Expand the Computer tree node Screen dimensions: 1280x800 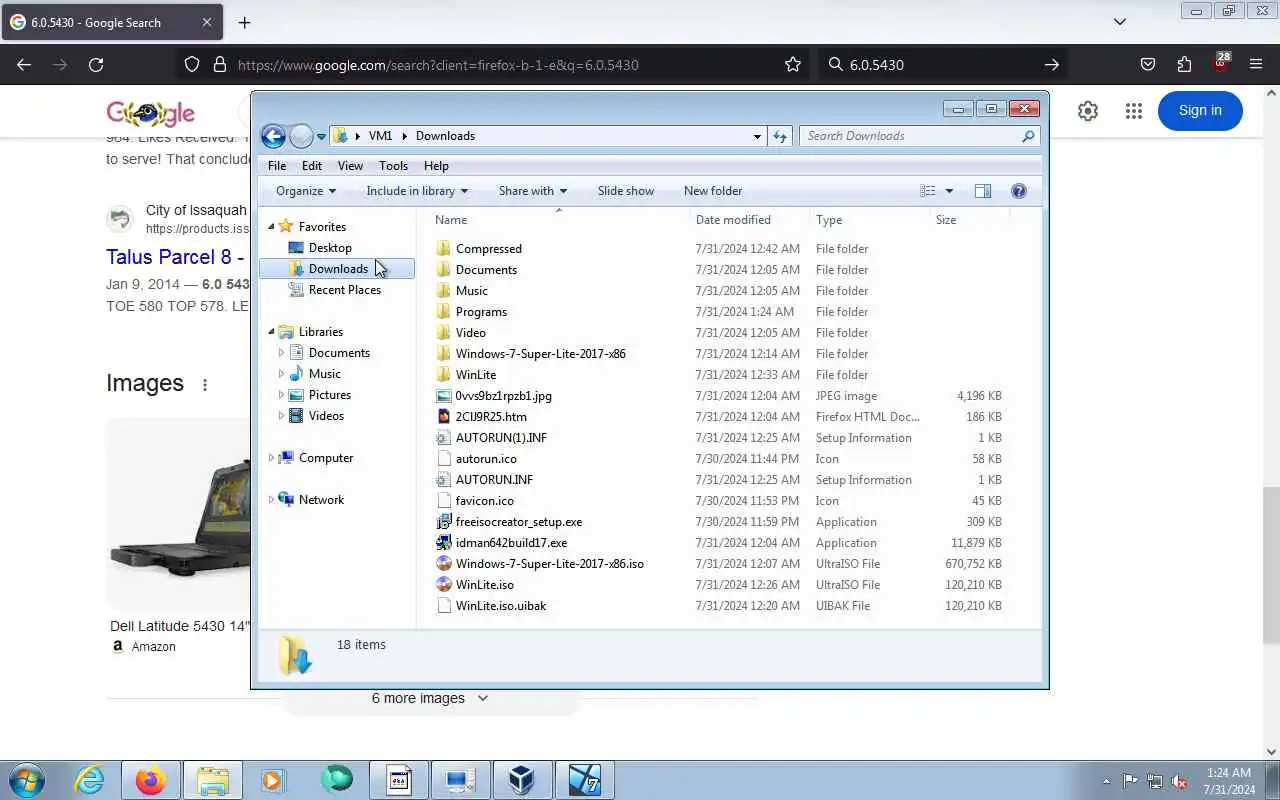tap(271, 458)
